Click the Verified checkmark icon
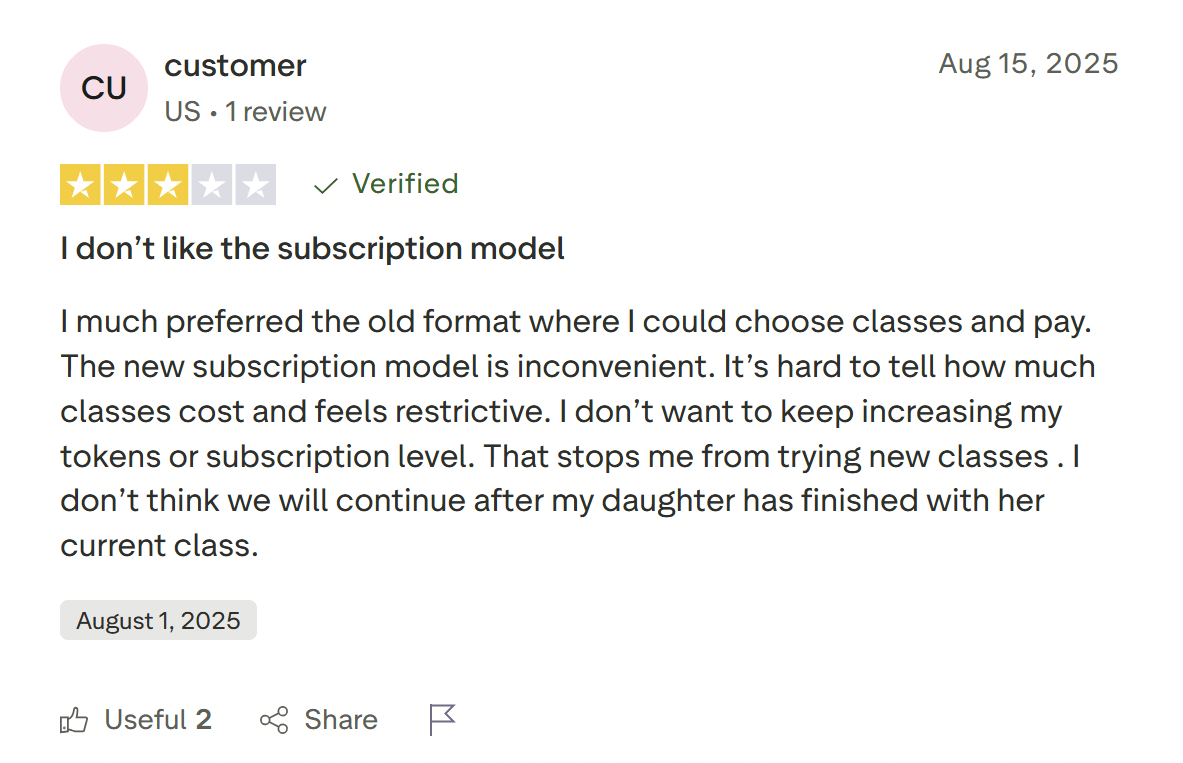 point(324,184)
